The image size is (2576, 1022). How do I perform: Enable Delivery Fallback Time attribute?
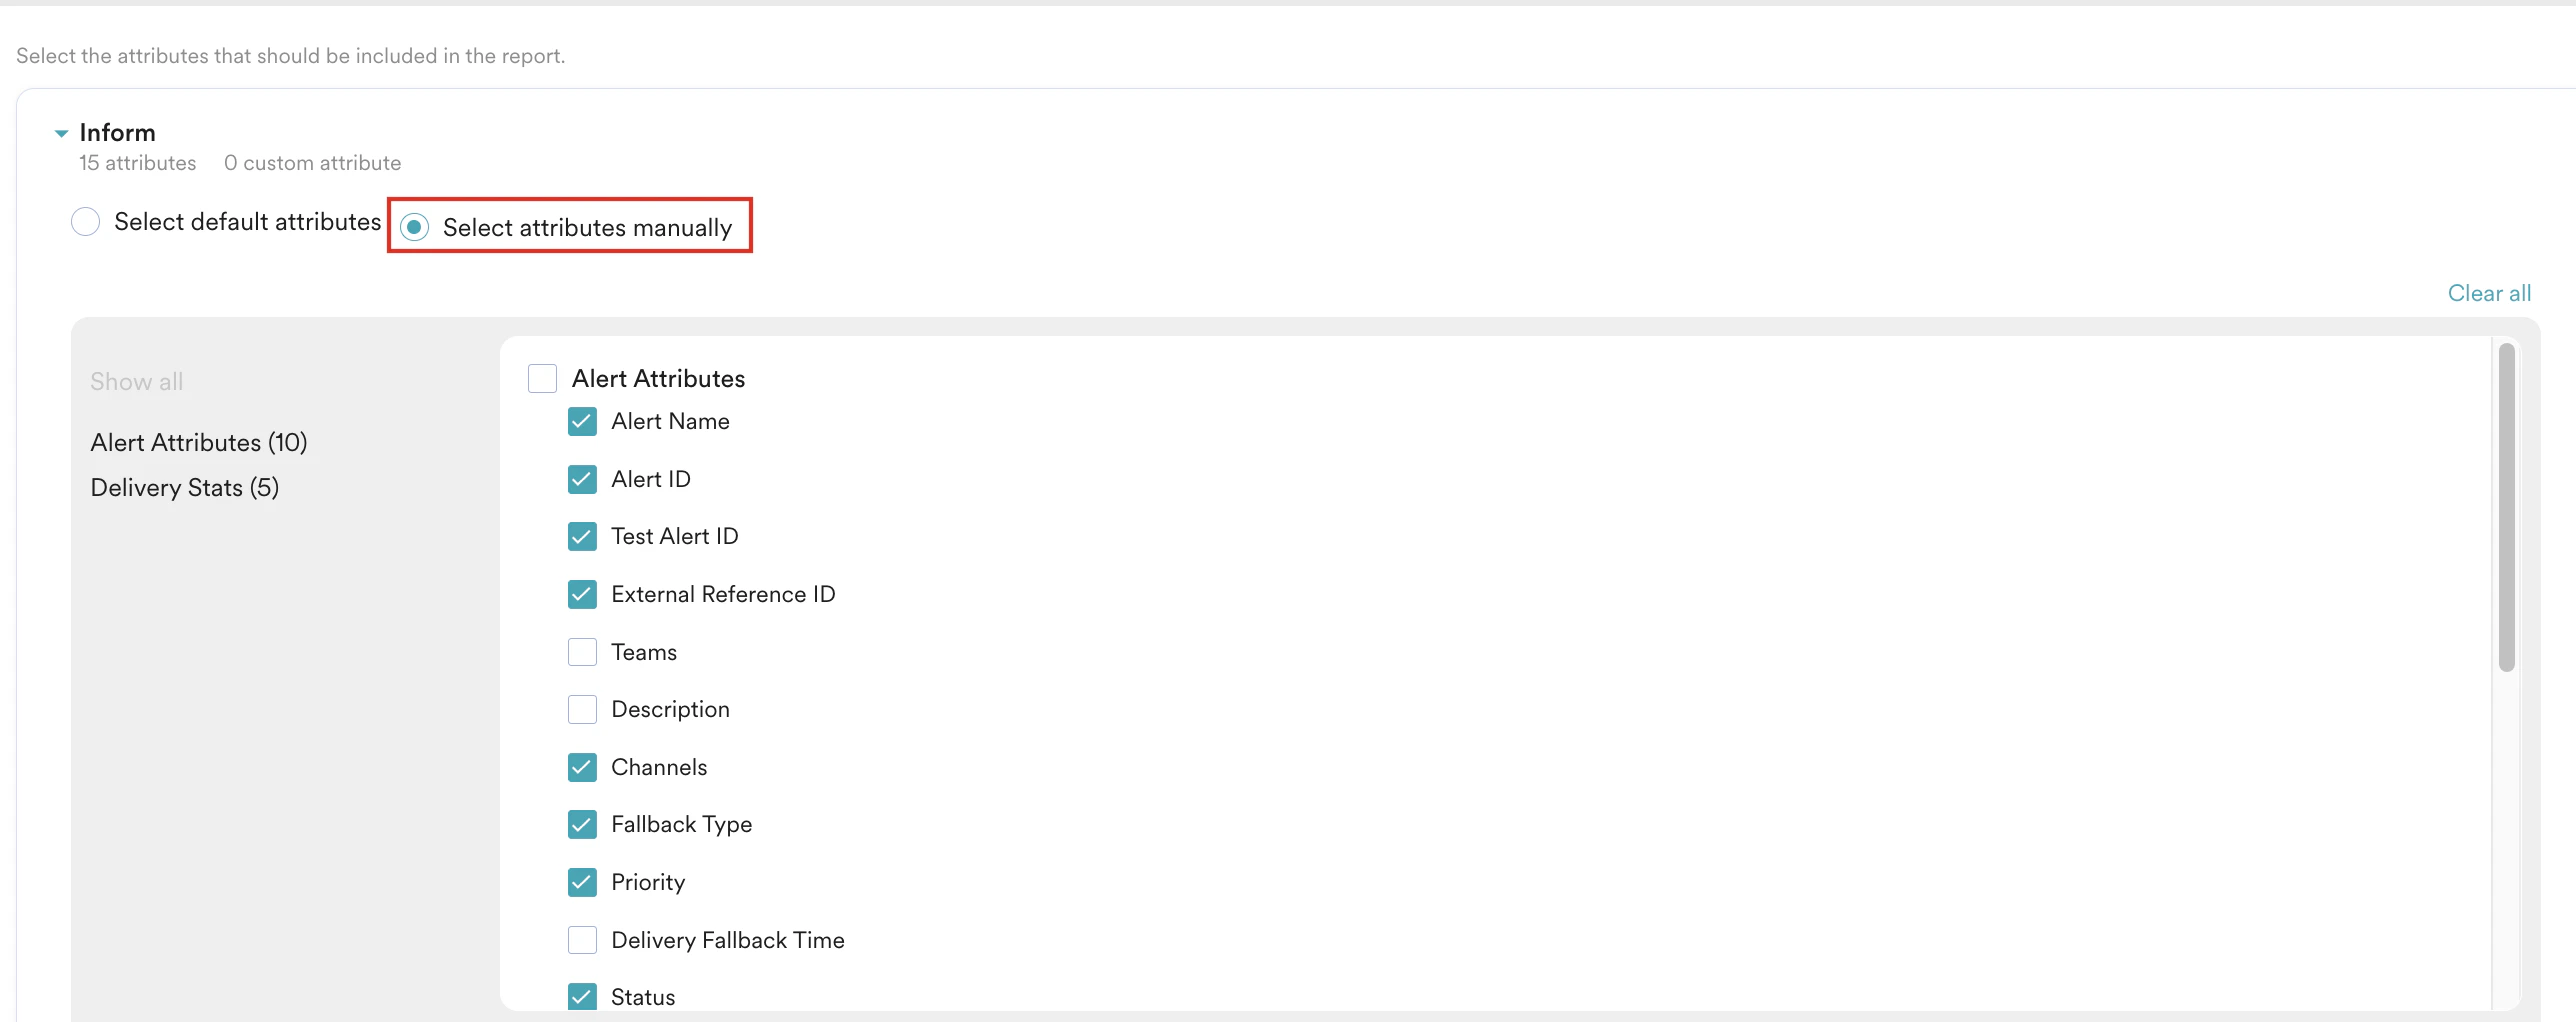pos(582,939)
